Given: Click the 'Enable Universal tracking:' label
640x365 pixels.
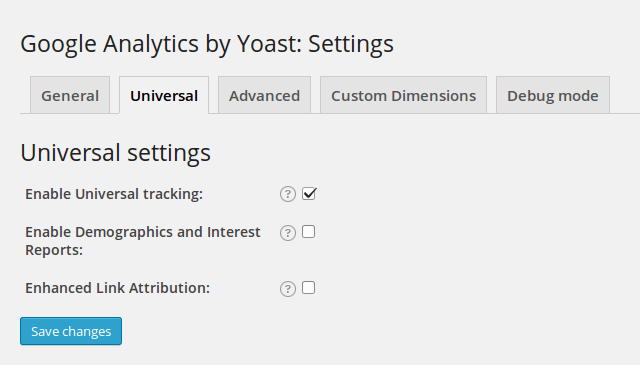Looking at the screenshot, I should click(114, 194).
